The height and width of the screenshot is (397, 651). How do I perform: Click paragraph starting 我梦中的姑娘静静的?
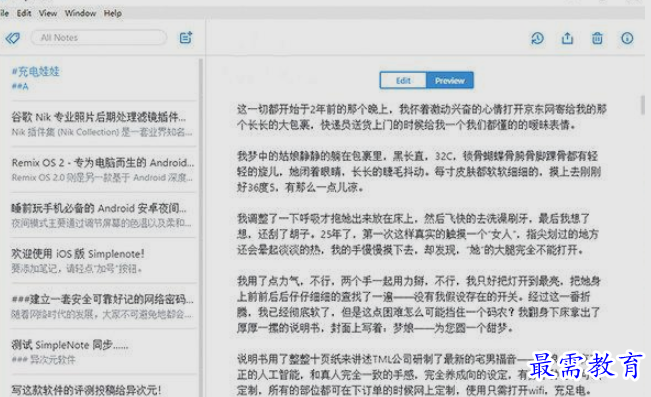tap(419, 172)
